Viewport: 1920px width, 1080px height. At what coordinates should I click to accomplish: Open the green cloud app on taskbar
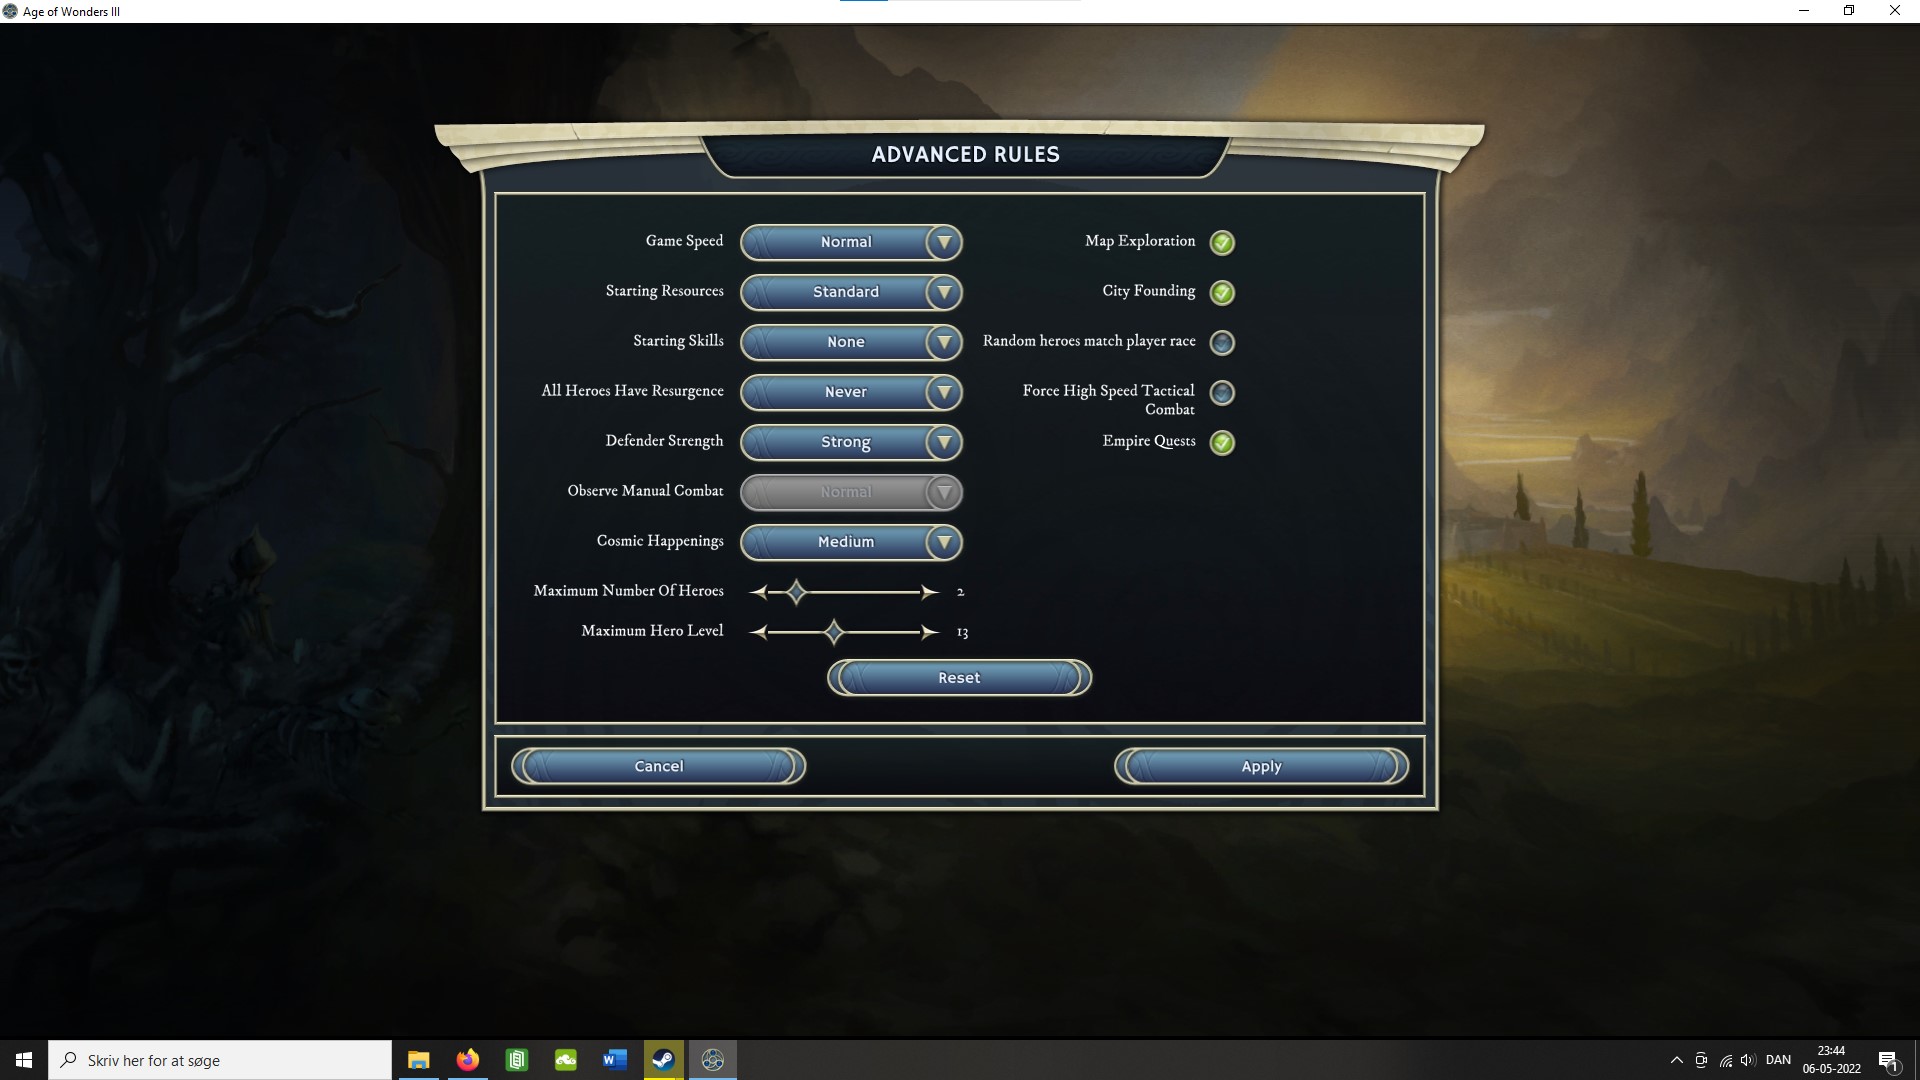point(565,1060)
